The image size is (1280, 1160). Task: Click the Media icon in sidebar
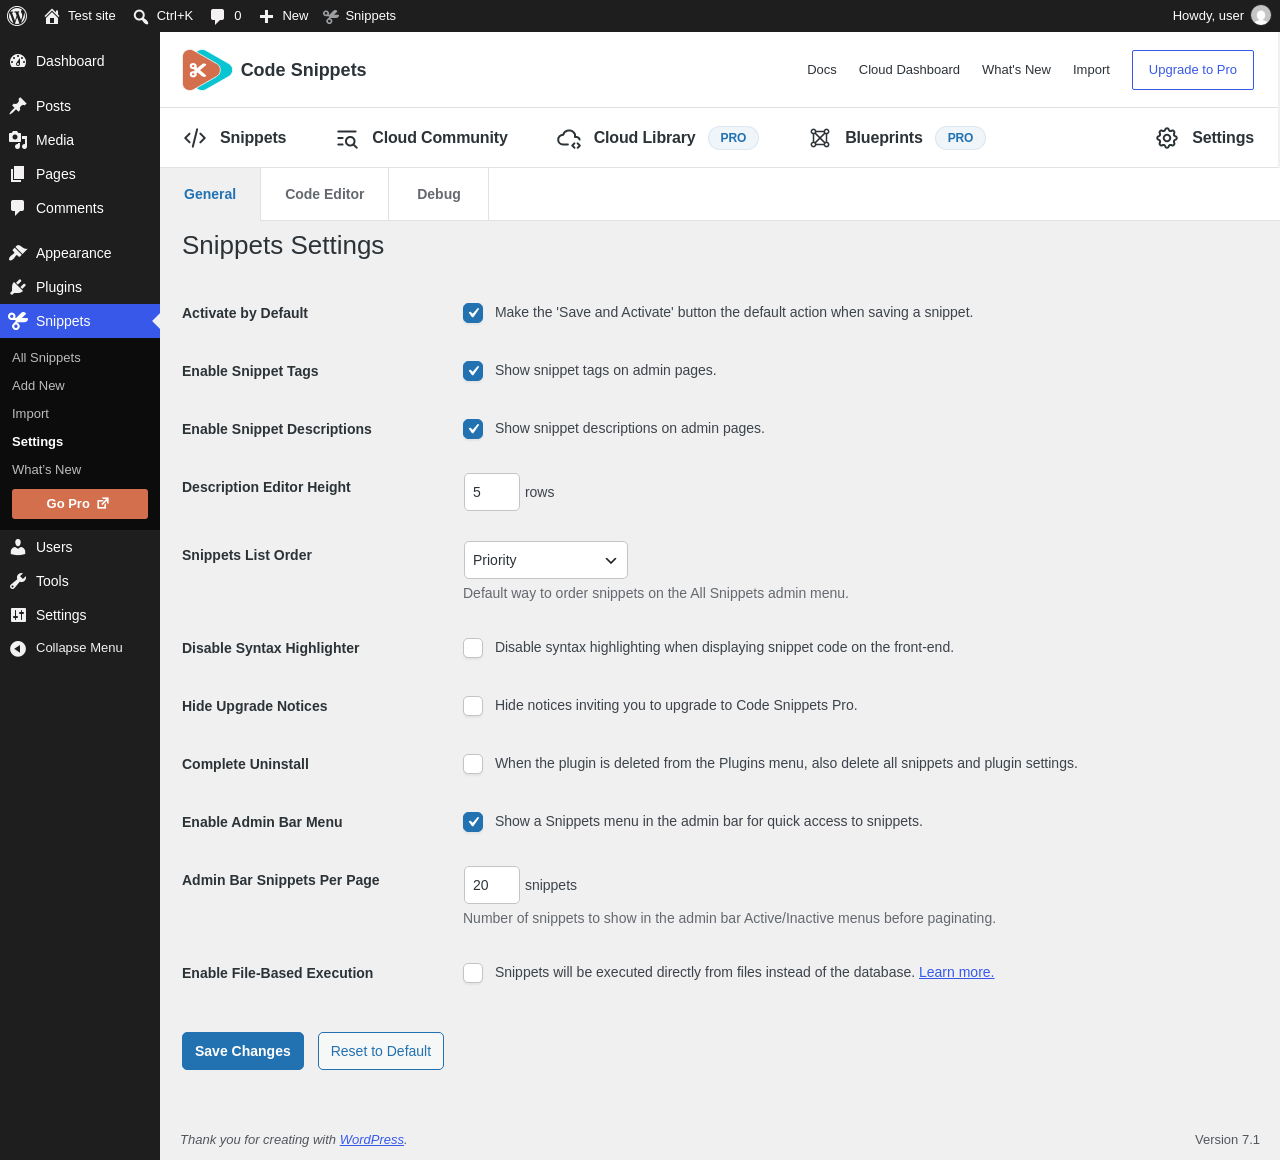pos(18,140)
